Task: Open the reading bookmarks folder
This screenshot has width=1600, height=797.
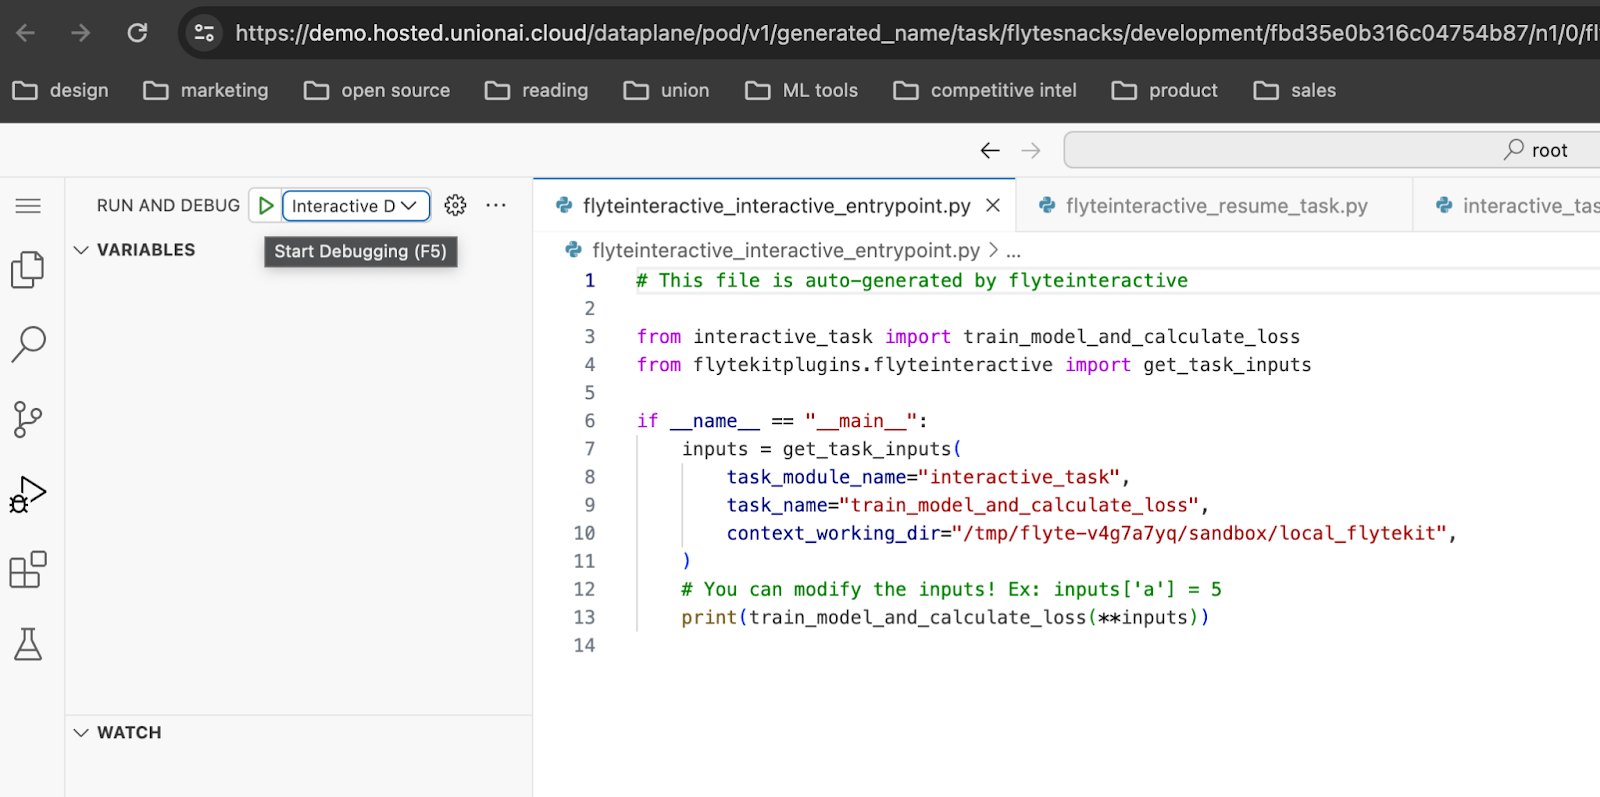Action: tap(537, 90)
